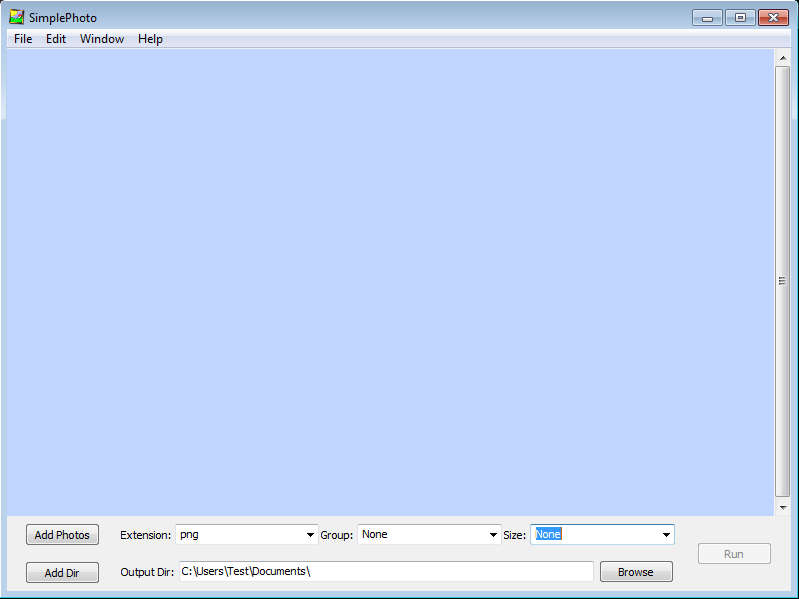The image size is (799, 599).
Task: Click the scrollbar up arrow
Action: click(783, 59)
